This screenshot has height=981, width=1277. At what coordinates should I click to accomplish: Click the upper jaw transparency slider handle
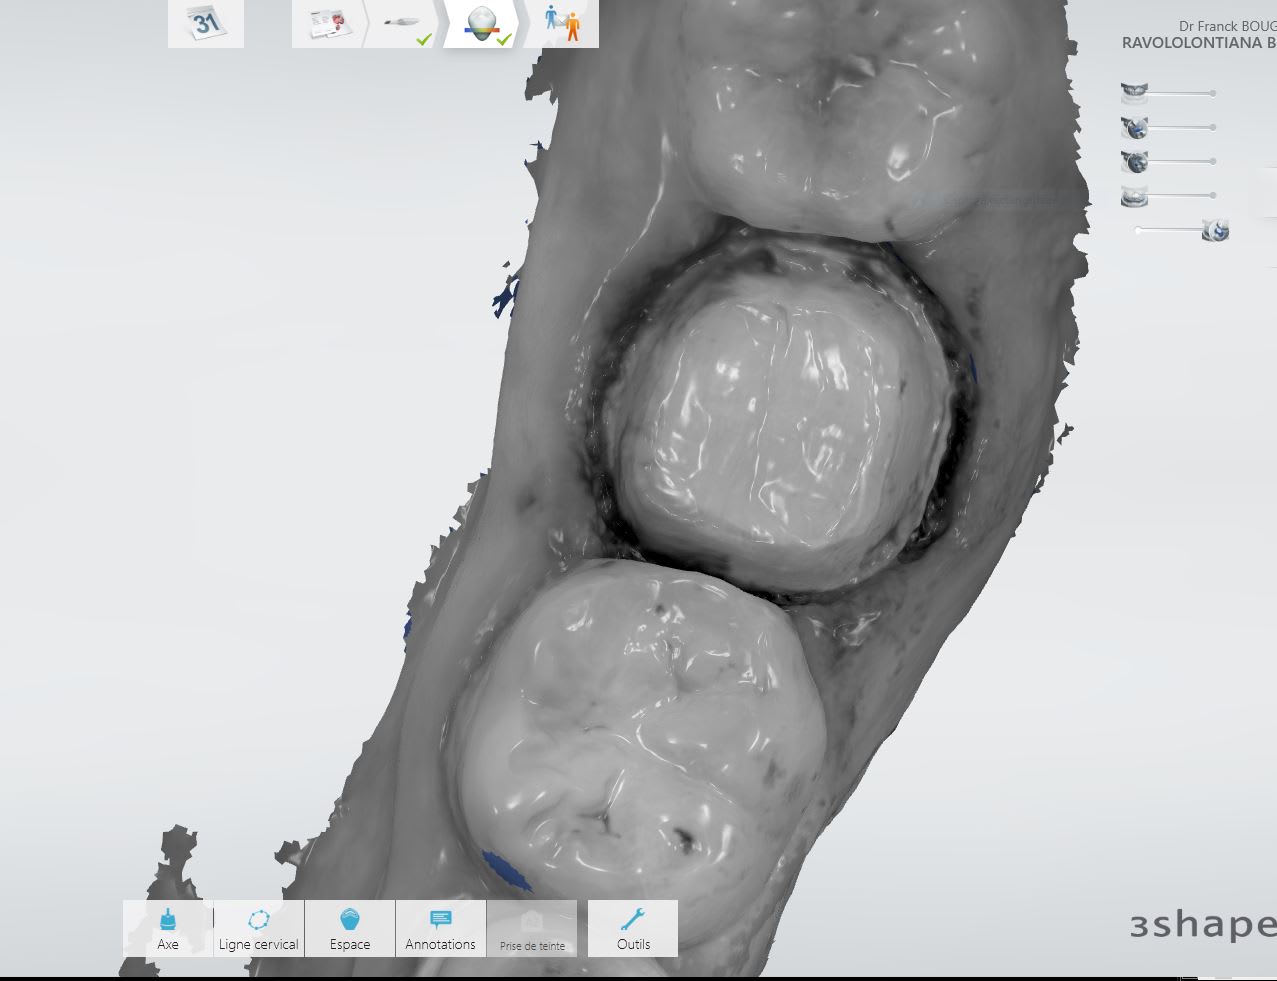(1213, 93)
